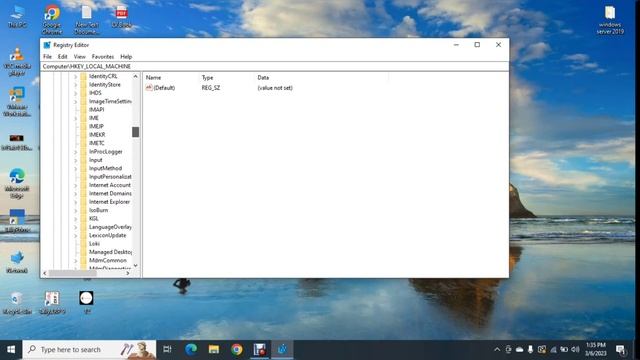The width and height of the screenshot is (640, 360).
Task: Open the volume control in the tray
Action: click(576, 350)
